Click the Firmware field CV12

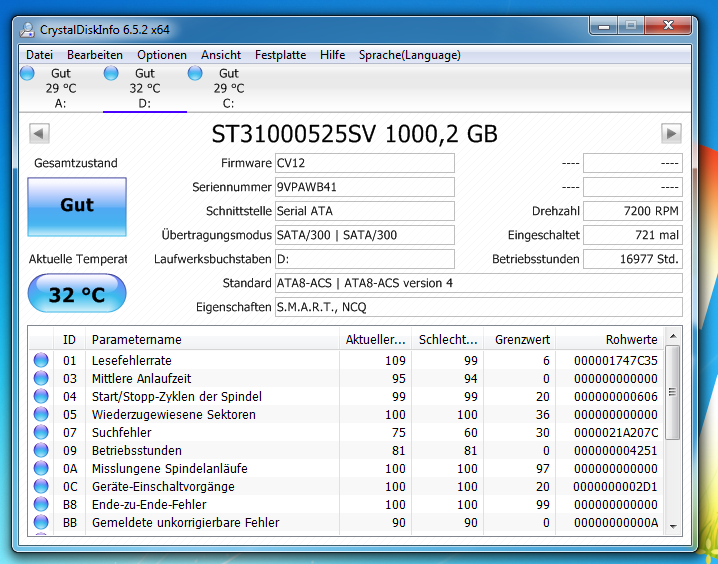[x=364, y=163]
